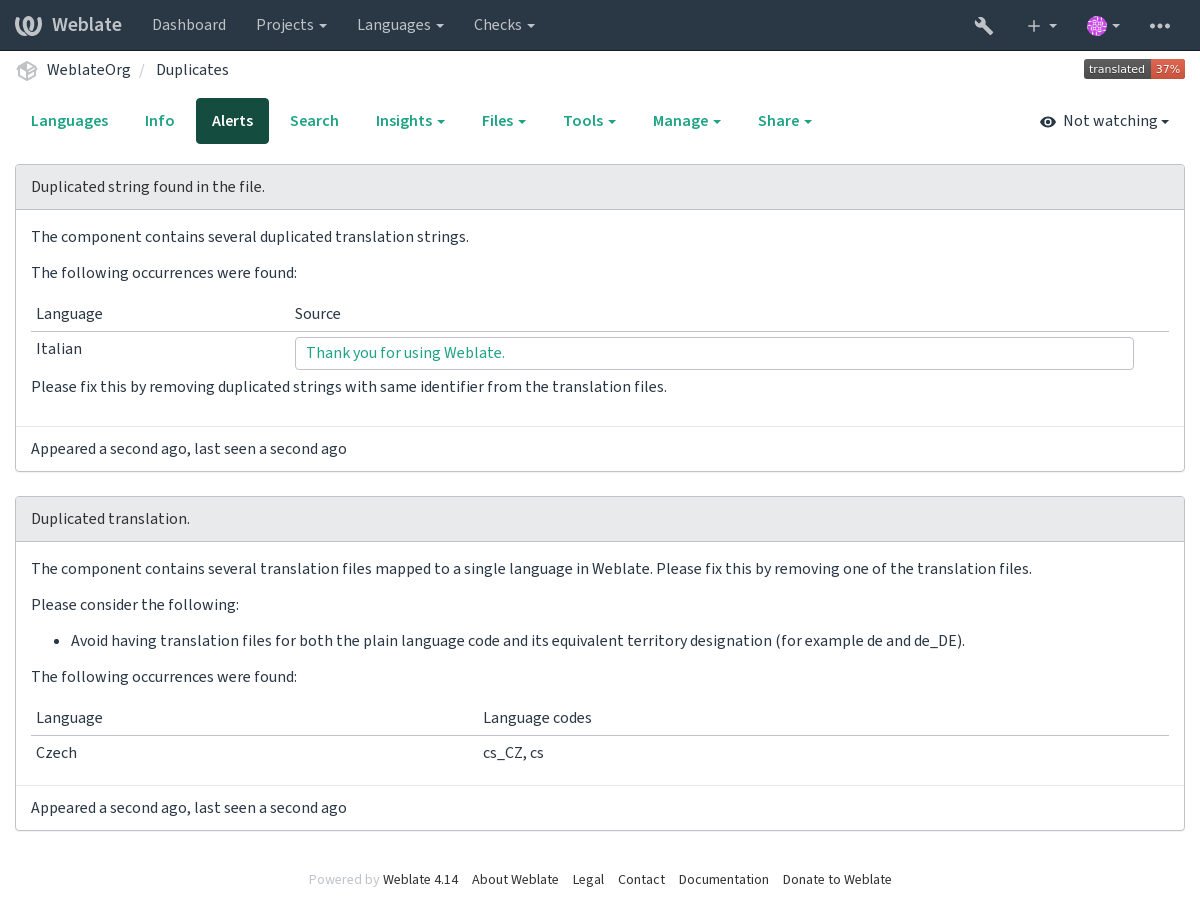The width and height of the screenshot is (1200, 918).
Task: Click the Language codes column header
Action: [537, 718]
